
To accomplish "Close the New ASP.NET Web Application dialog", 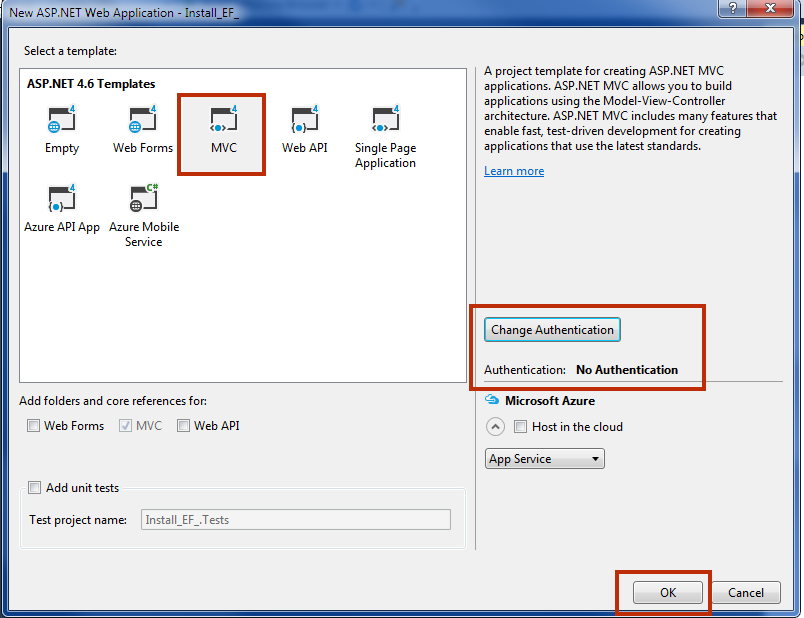I will tap(770, 8).
